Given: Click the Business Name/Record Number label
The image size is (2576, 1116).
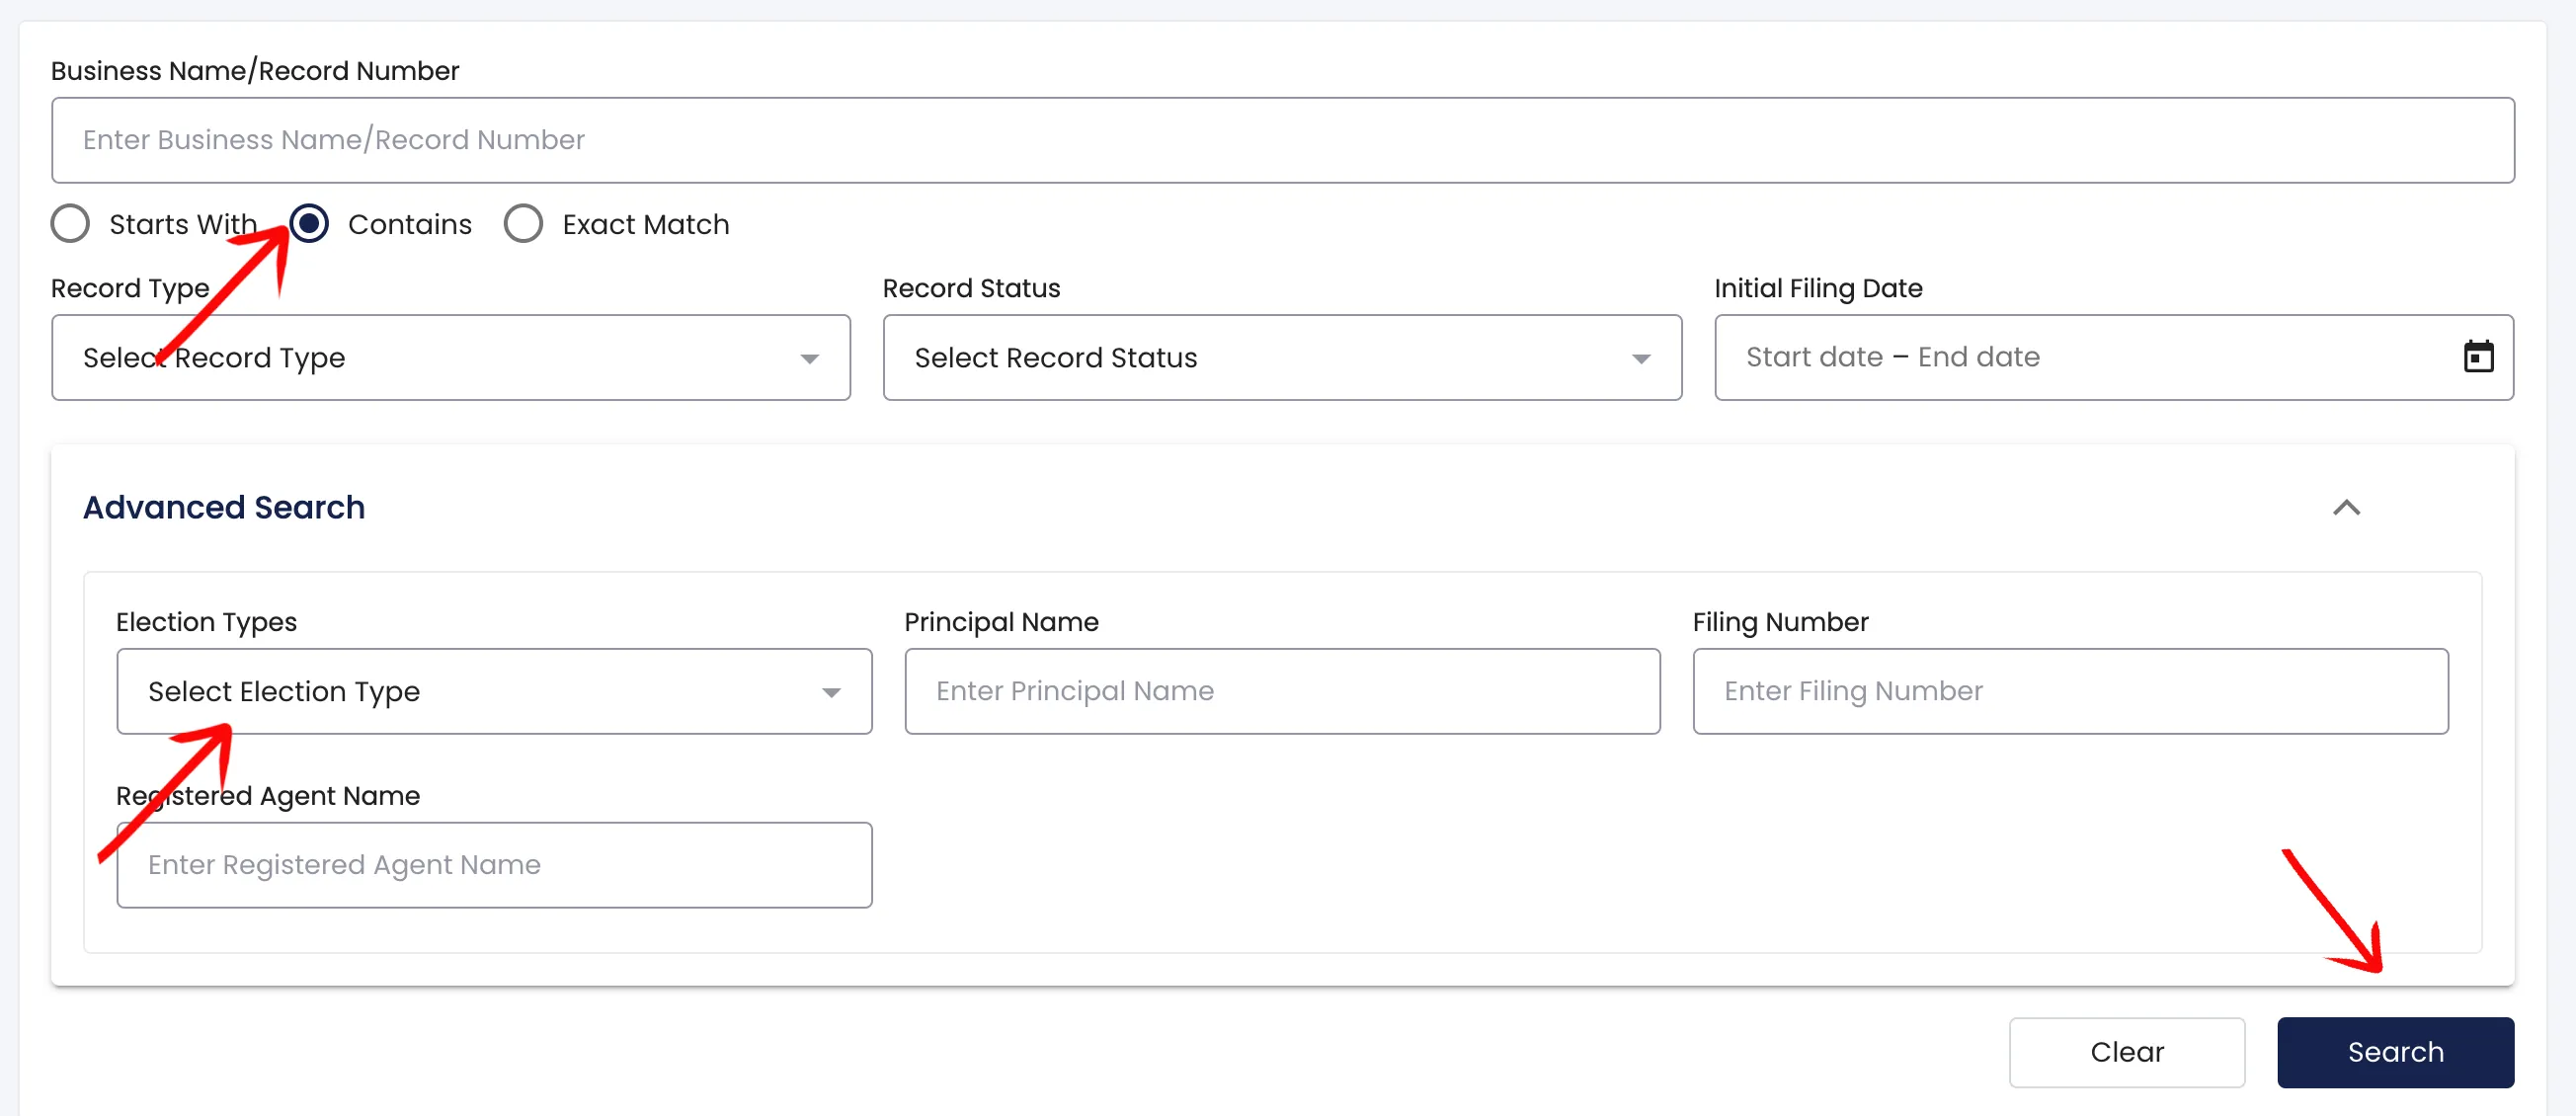Looking at the screenshot, I should (255, 71).
